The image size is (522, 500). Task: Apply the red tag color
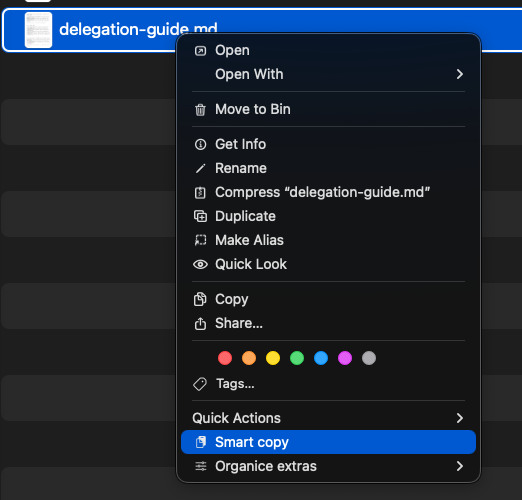[x=225, y=358]
